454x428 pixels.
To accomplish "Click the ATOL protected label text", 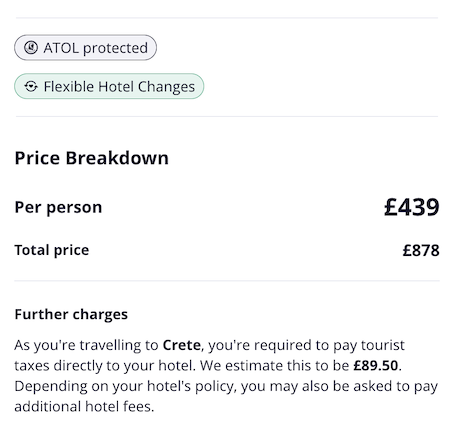I will [x=96, y=48].
